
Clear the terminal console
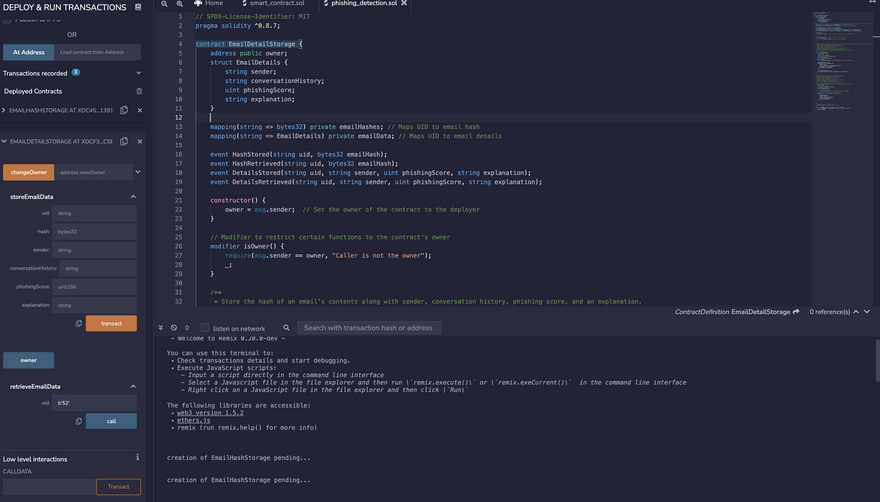(x=173, y=328)
